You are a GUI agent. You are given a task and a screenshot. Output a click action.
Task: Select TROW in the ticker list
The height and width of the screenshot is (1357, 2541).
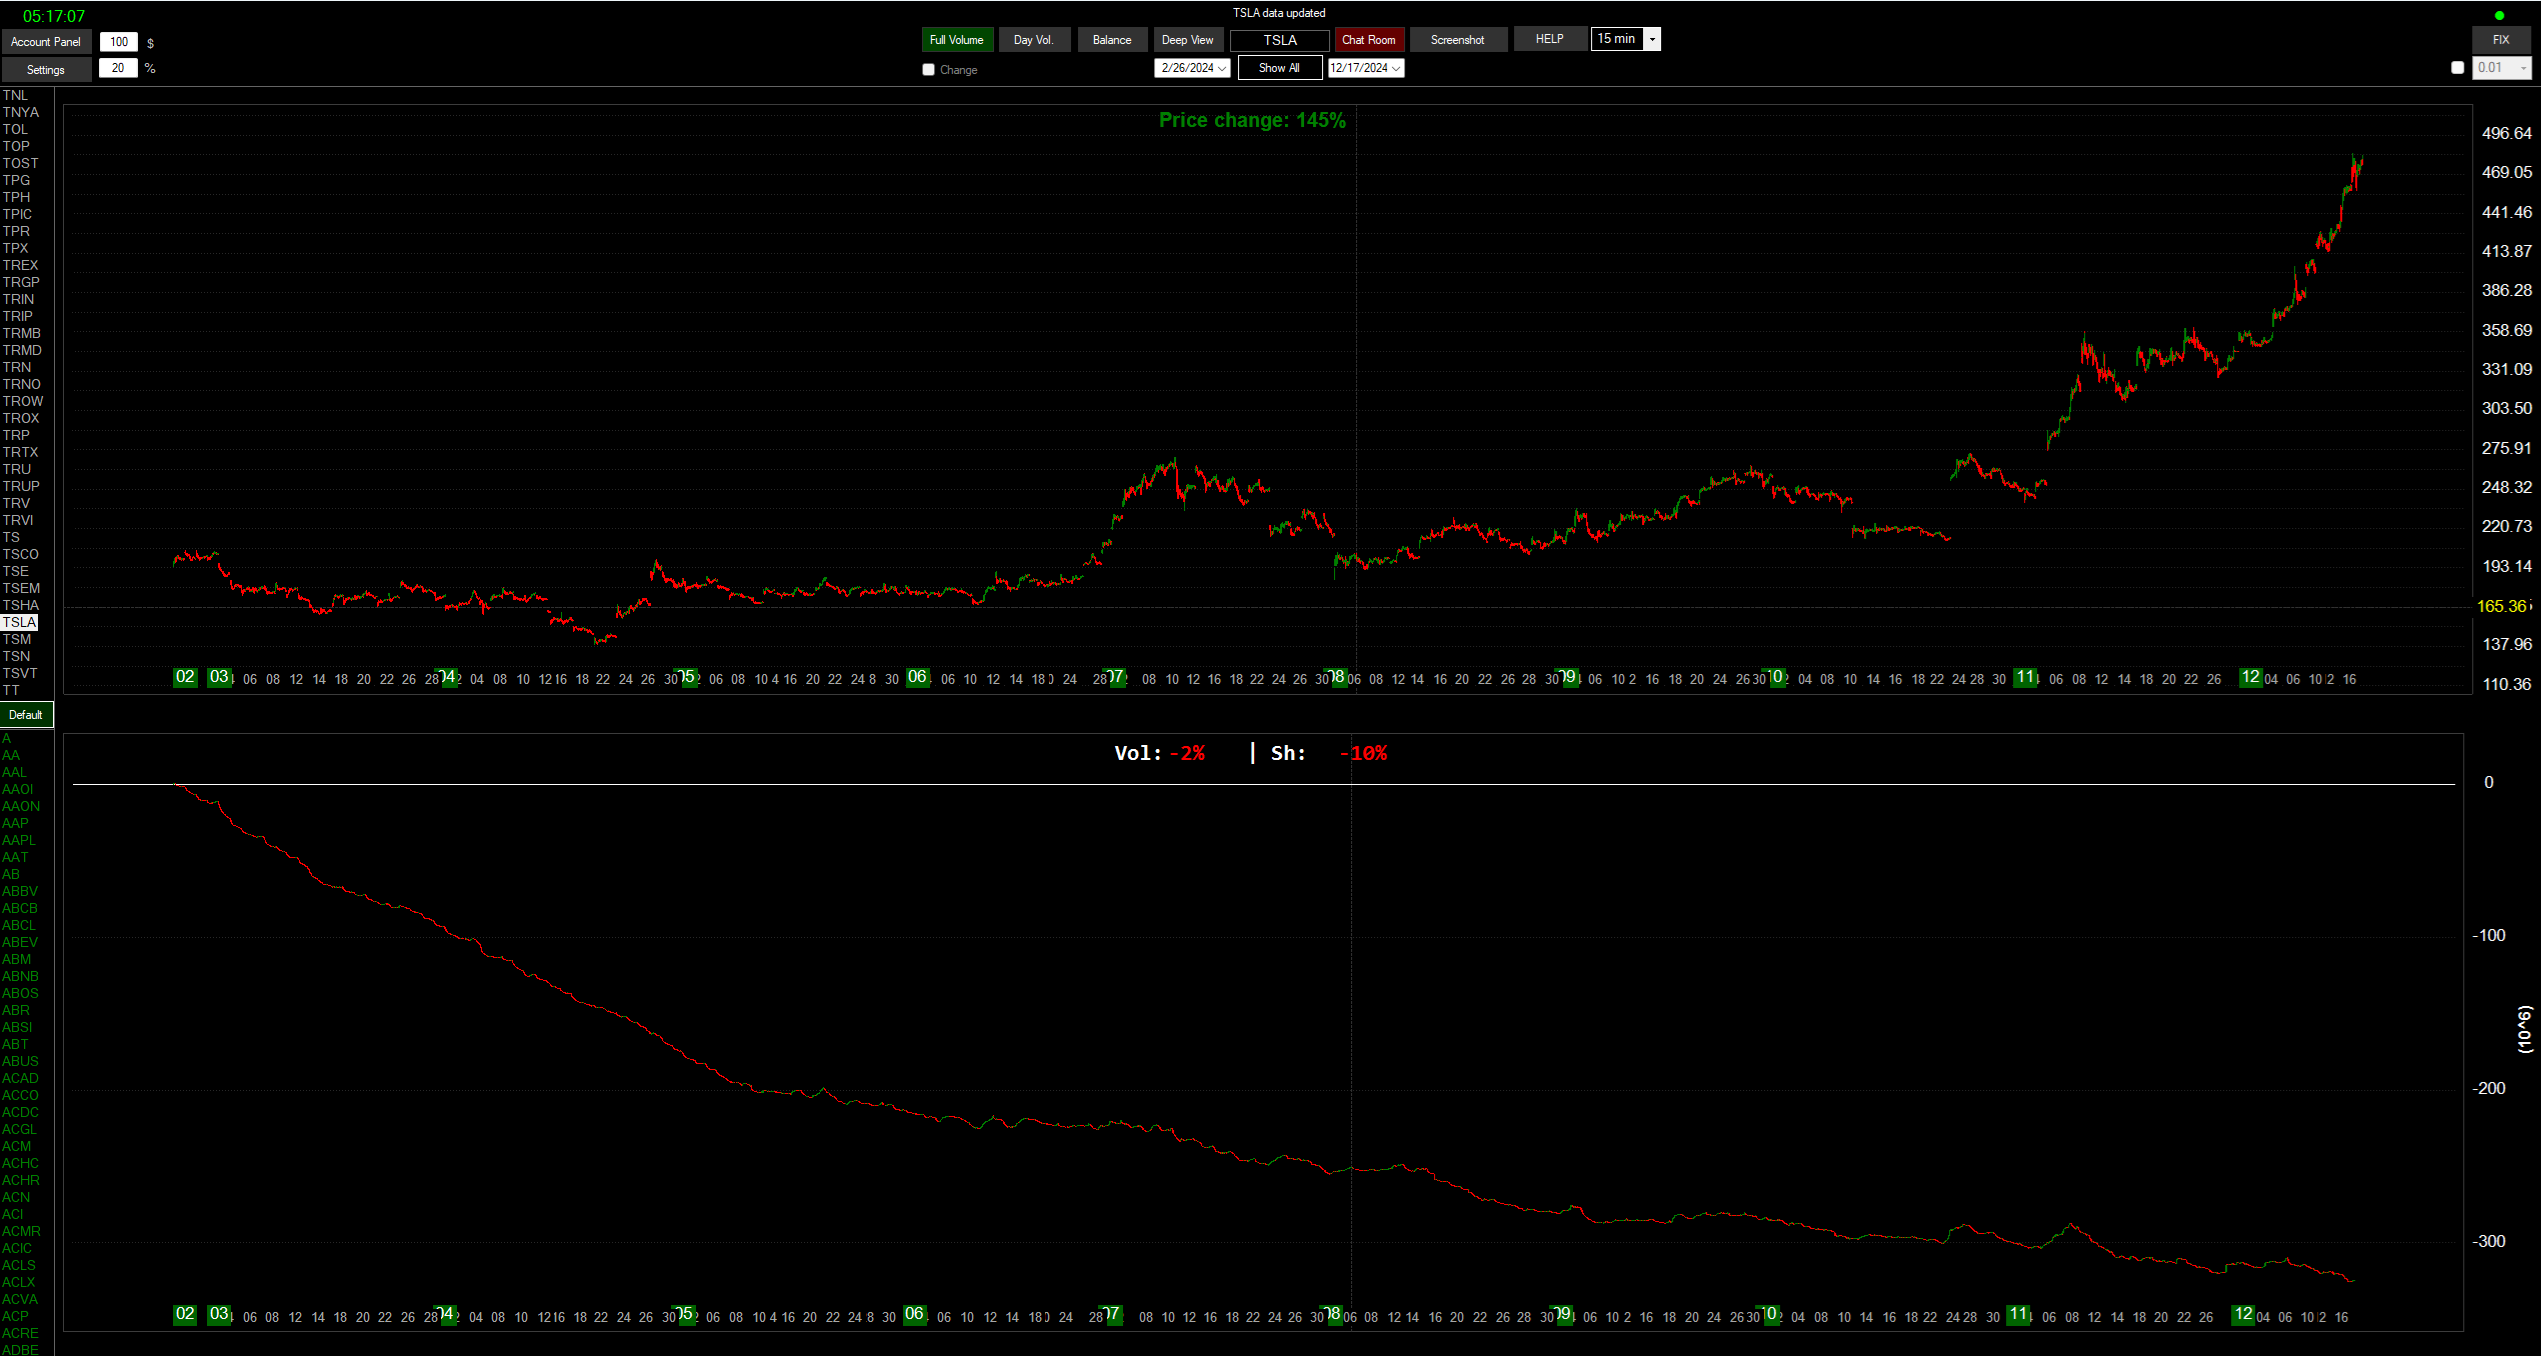click(22, 401)
